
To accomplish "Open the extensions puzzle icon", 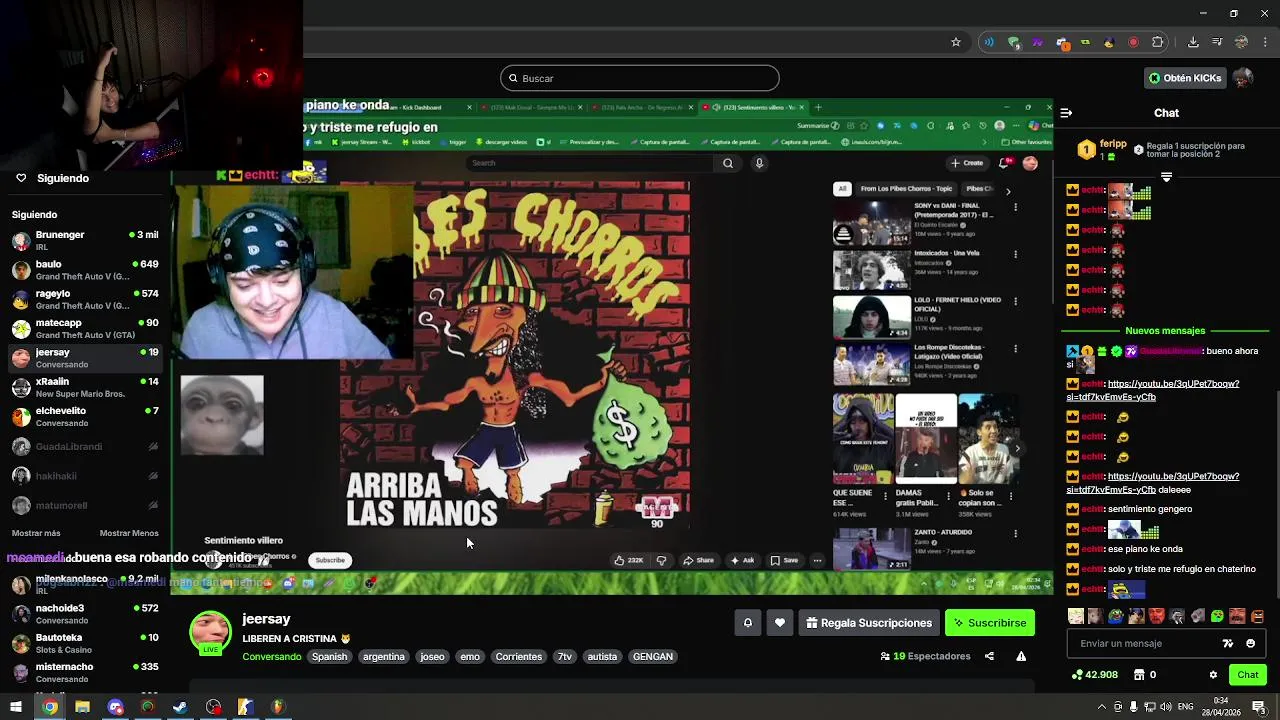I will [1158, 42].
